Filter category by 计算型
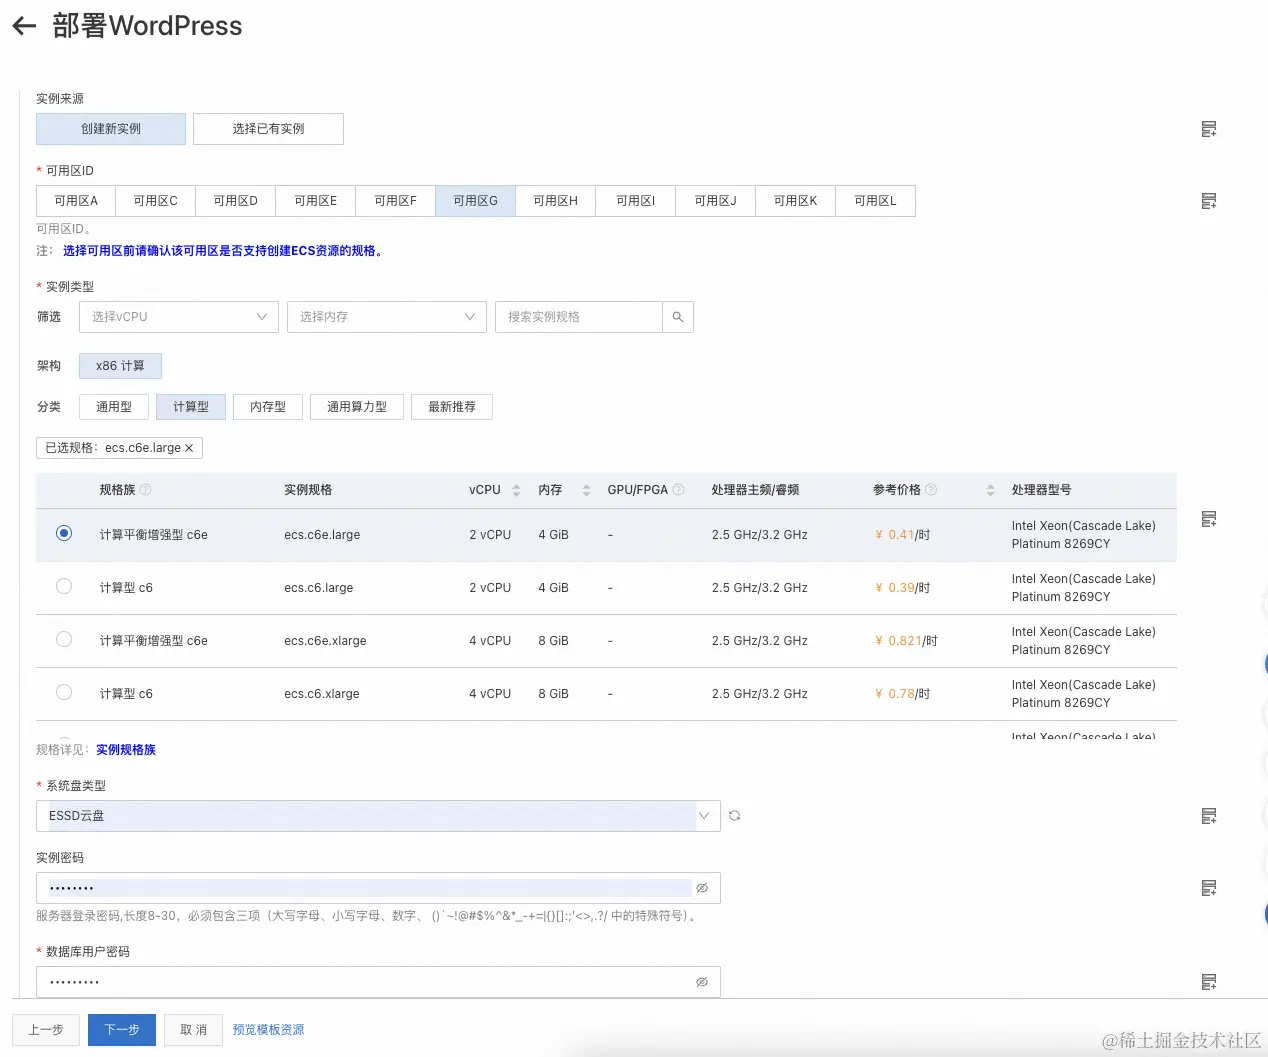This screenshot has height=1057, width=1268. point(191,407)
